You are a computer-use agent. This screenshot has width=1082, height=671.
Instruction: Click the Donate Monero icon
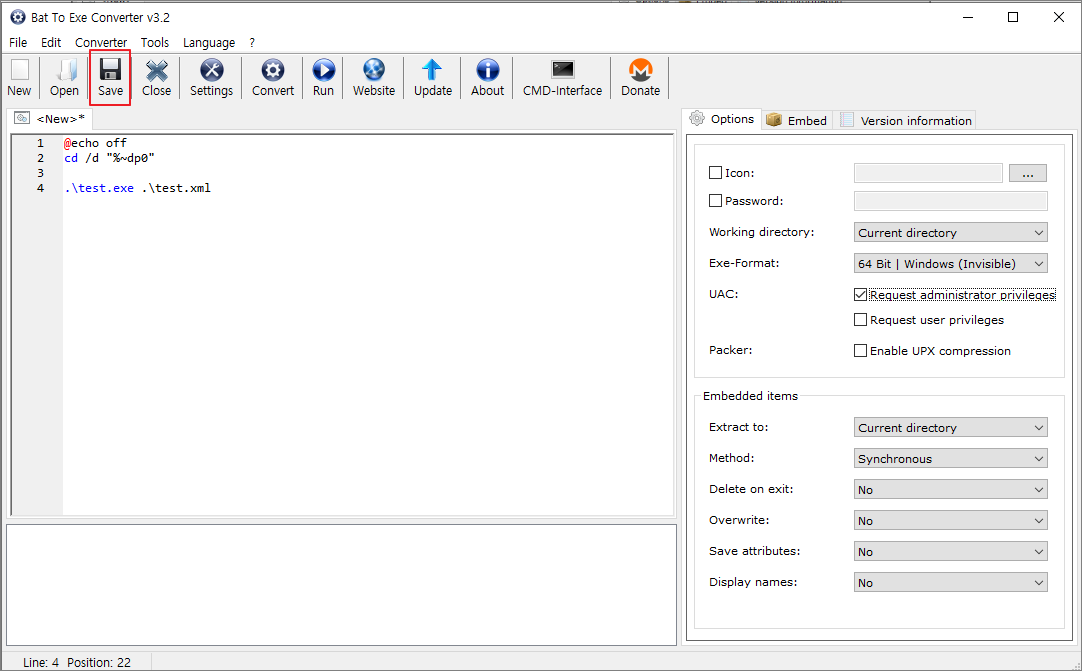640,70
